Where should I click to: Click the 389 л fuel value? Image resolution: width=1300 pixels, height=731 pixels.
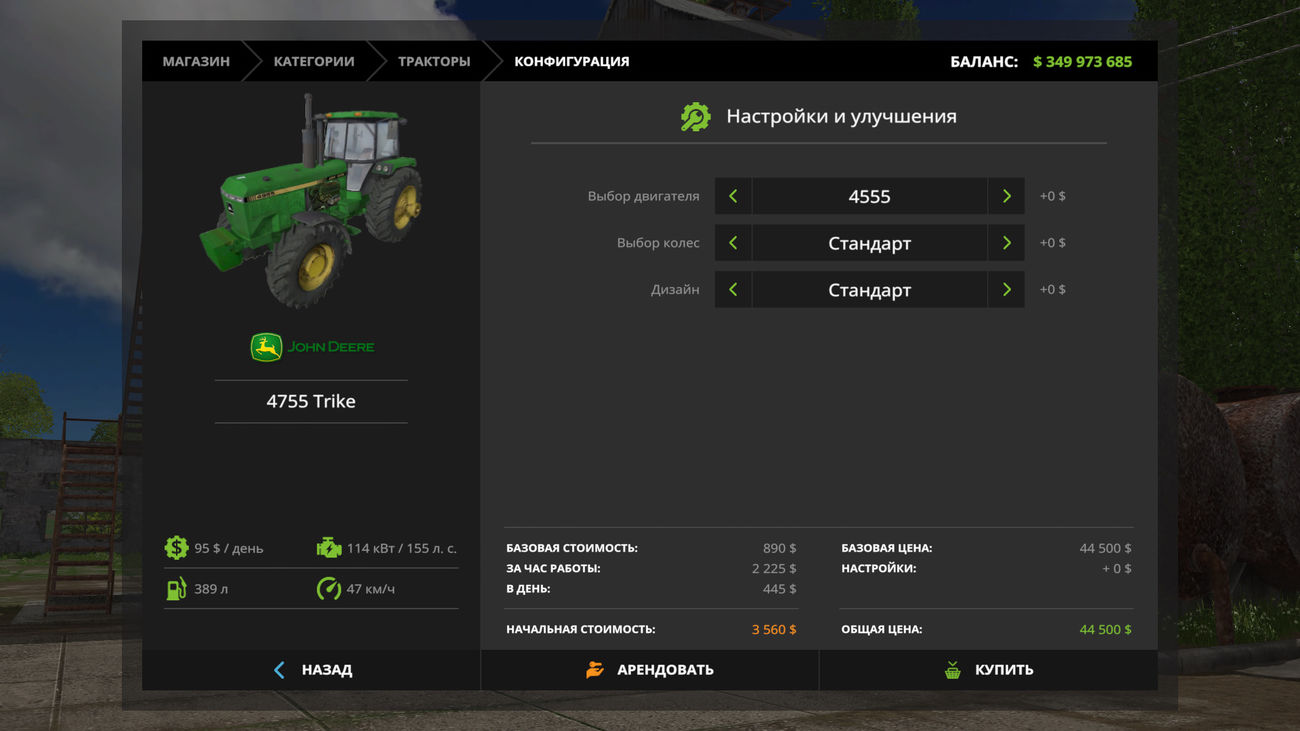coord(211,589)
